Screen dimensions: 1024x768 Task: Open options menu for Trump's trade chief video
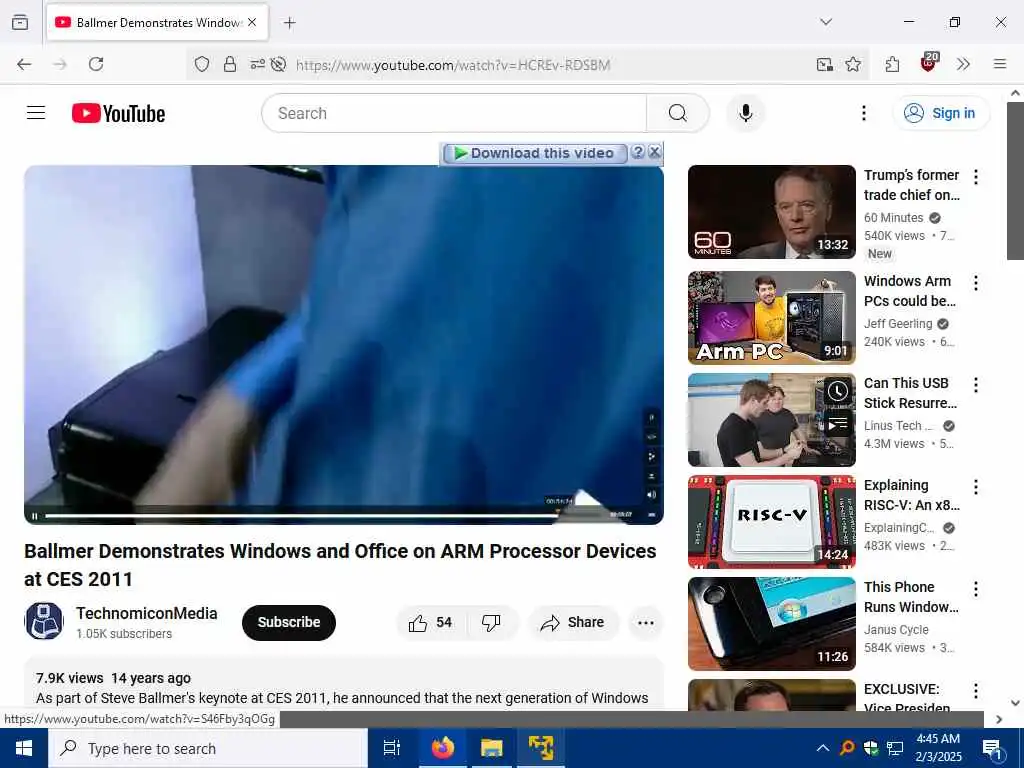pyautogui.click(x=976, y=176)
